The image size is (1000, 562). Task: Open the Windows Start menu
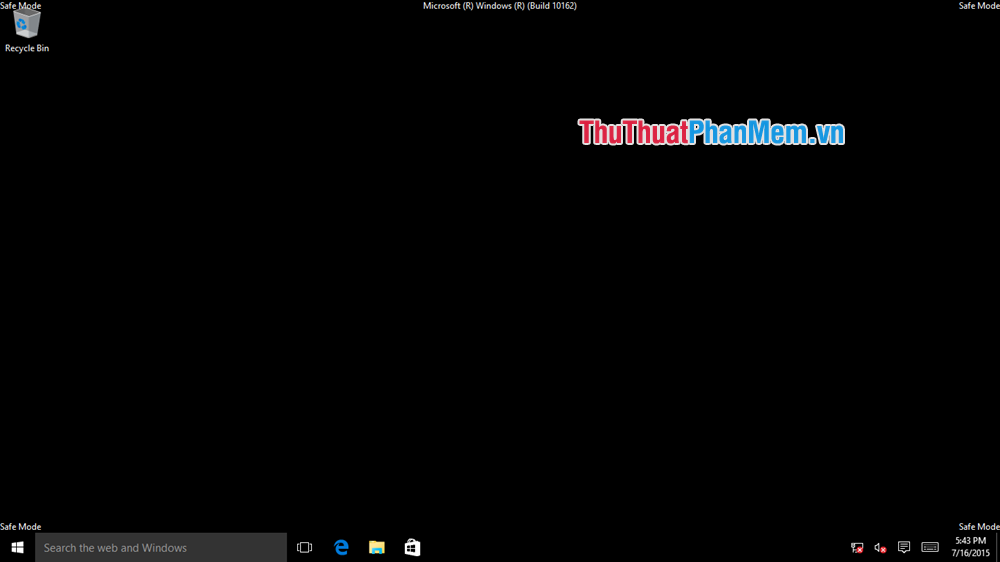[17, 547]
